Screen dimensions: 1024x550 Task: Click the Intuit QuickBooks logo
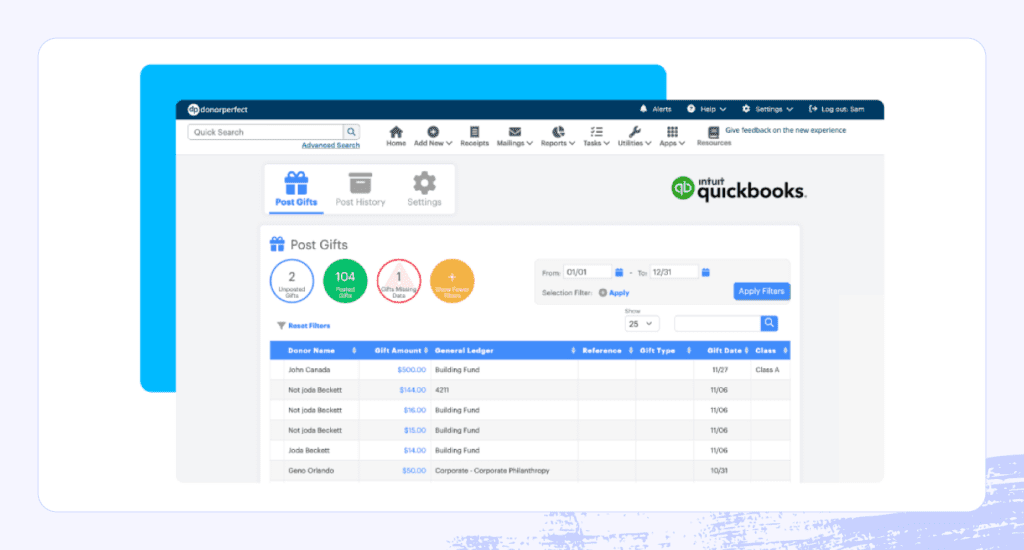739,188
